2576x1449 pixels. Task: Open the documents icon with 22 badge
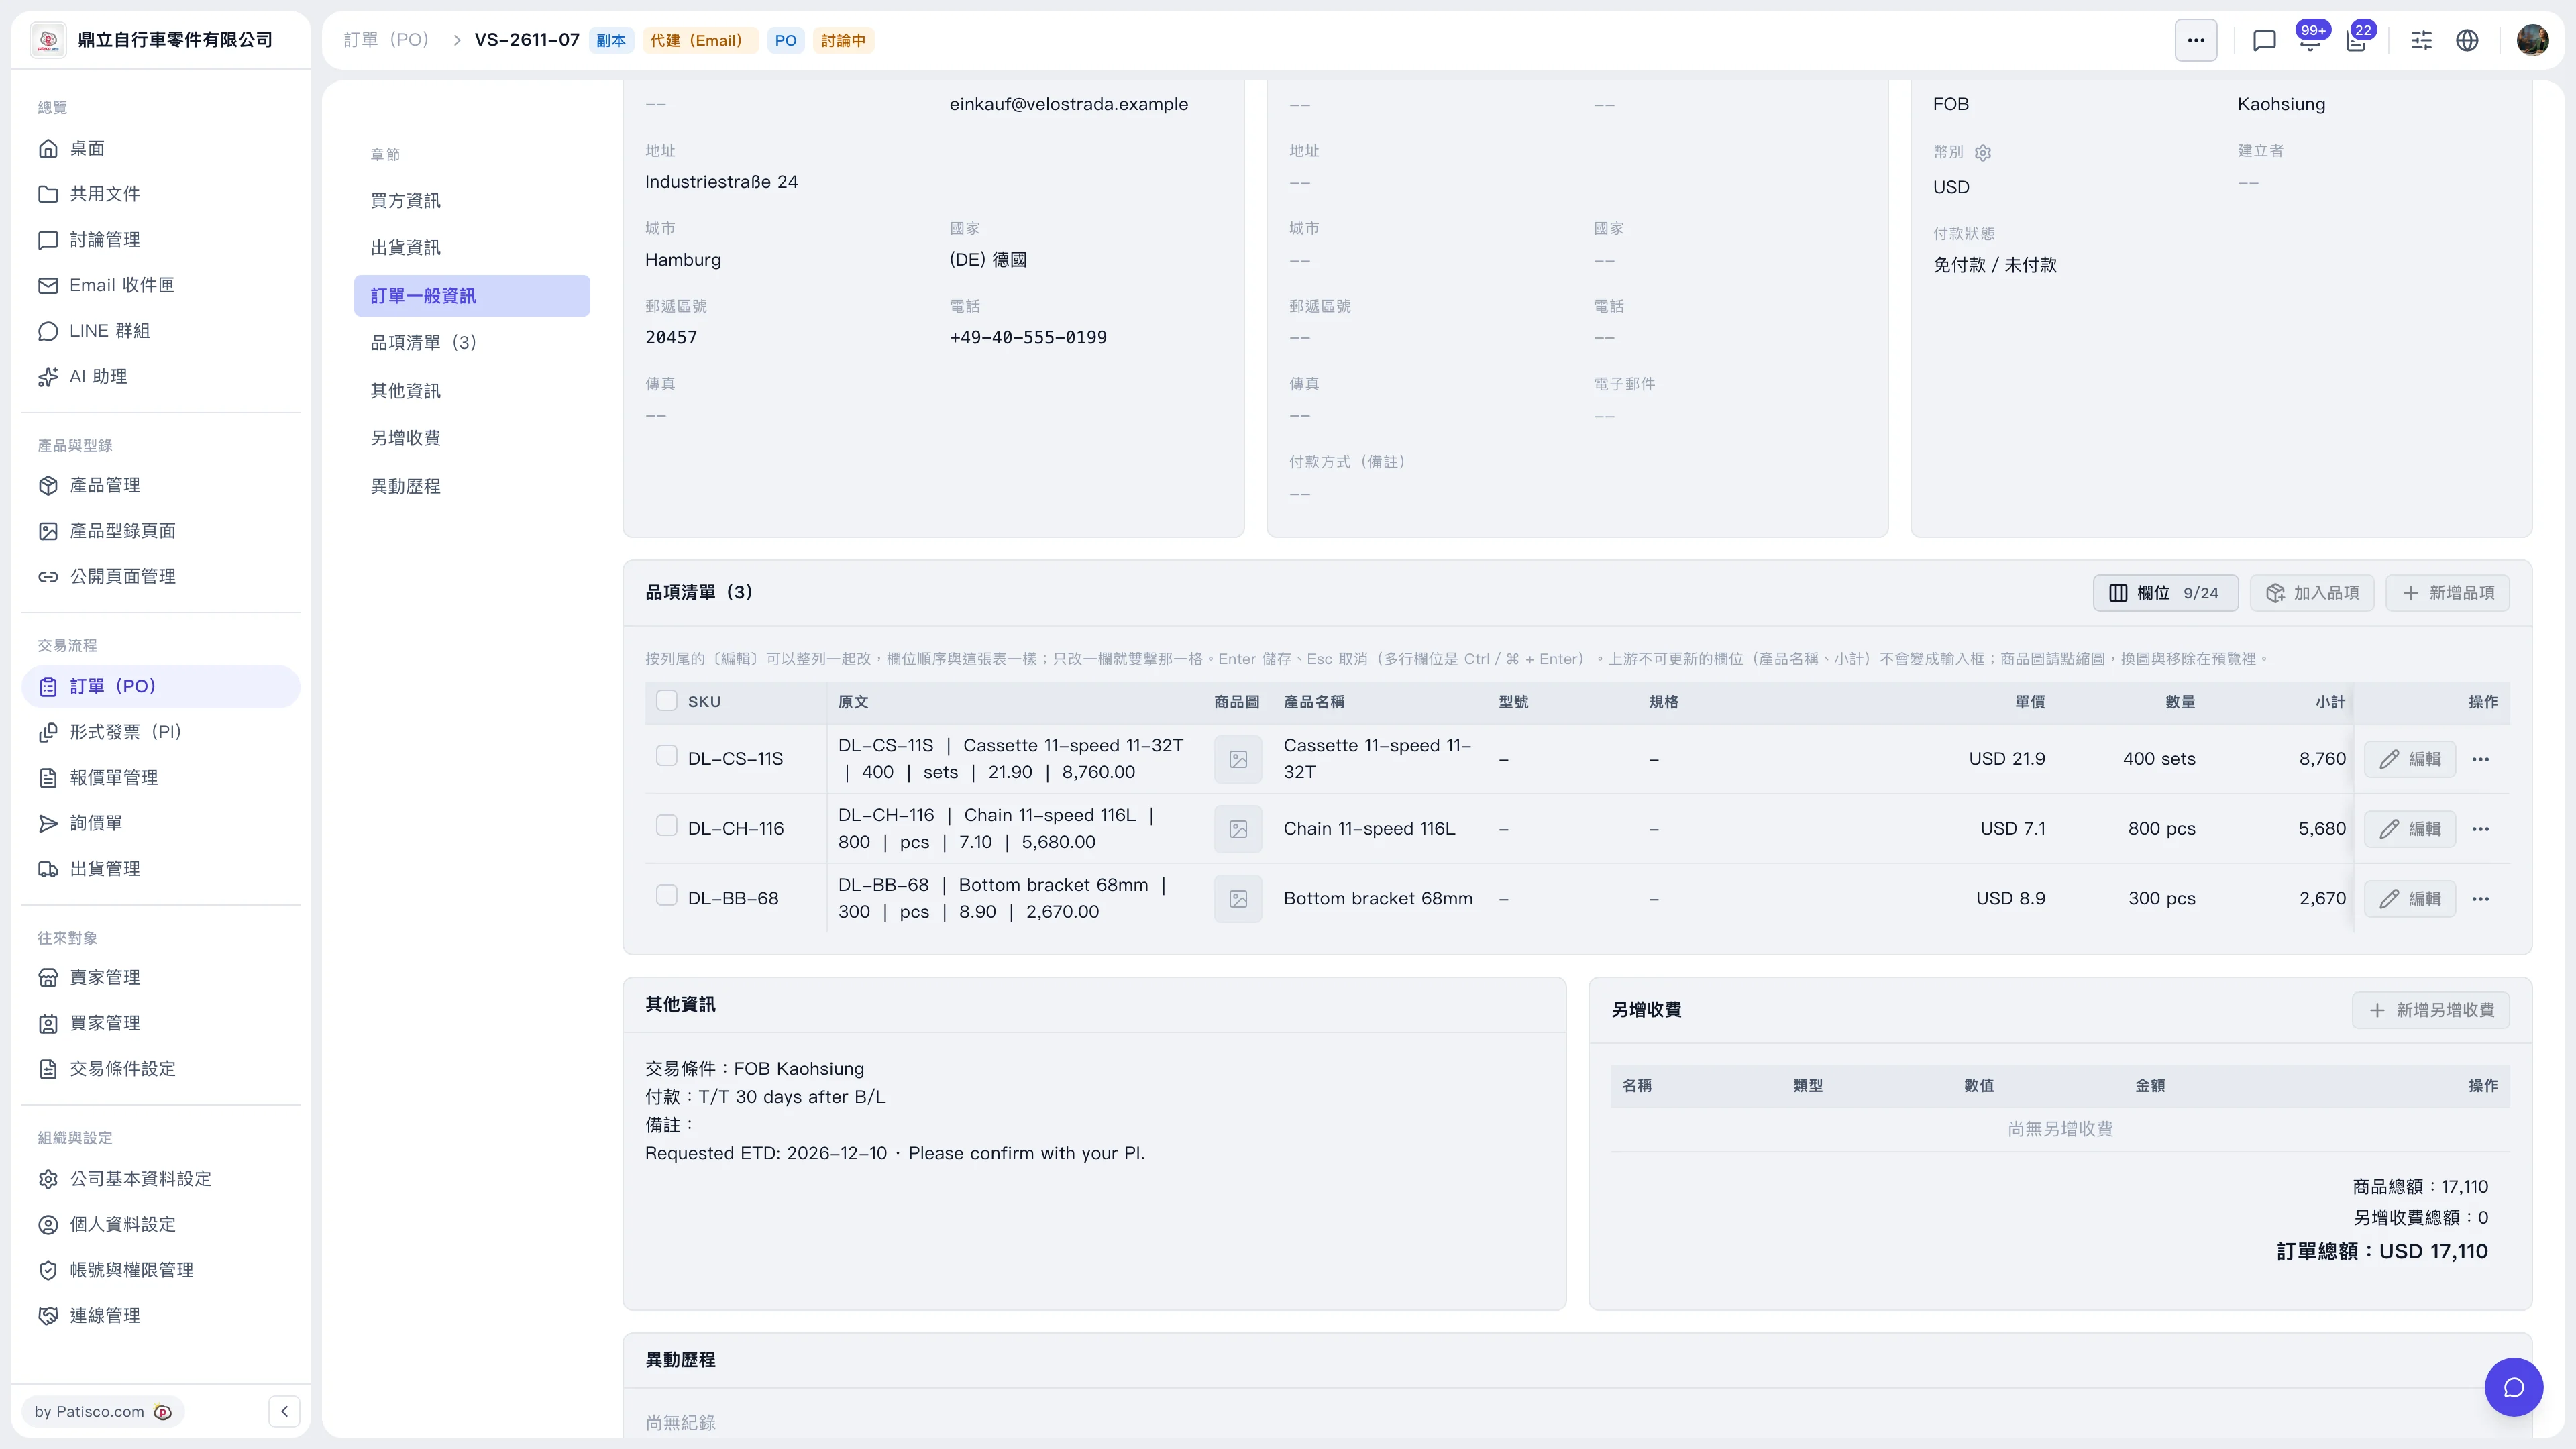coord(2358,40)
